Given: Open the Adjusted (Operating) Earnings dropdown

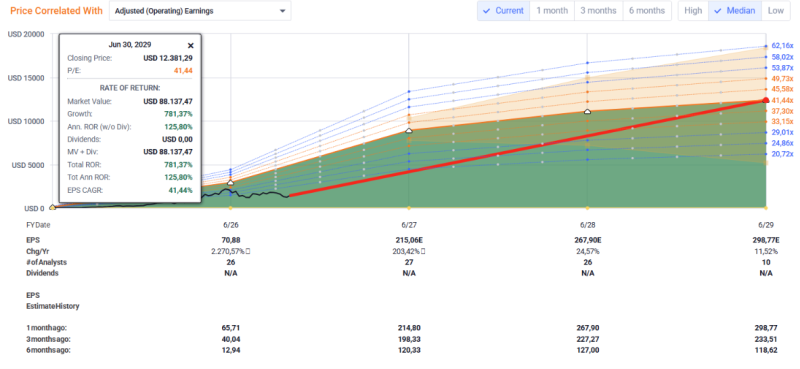Looking at the screenshot, I should 200,11.
